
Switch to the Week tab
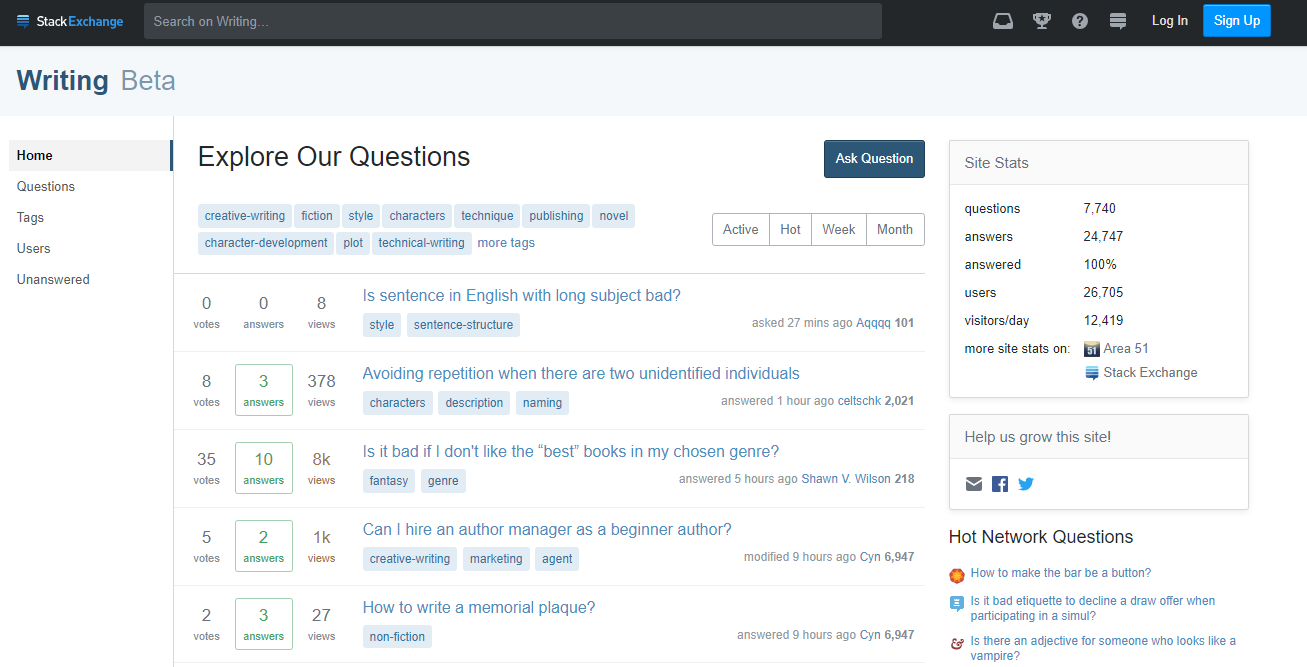click(x=839, y=229)
